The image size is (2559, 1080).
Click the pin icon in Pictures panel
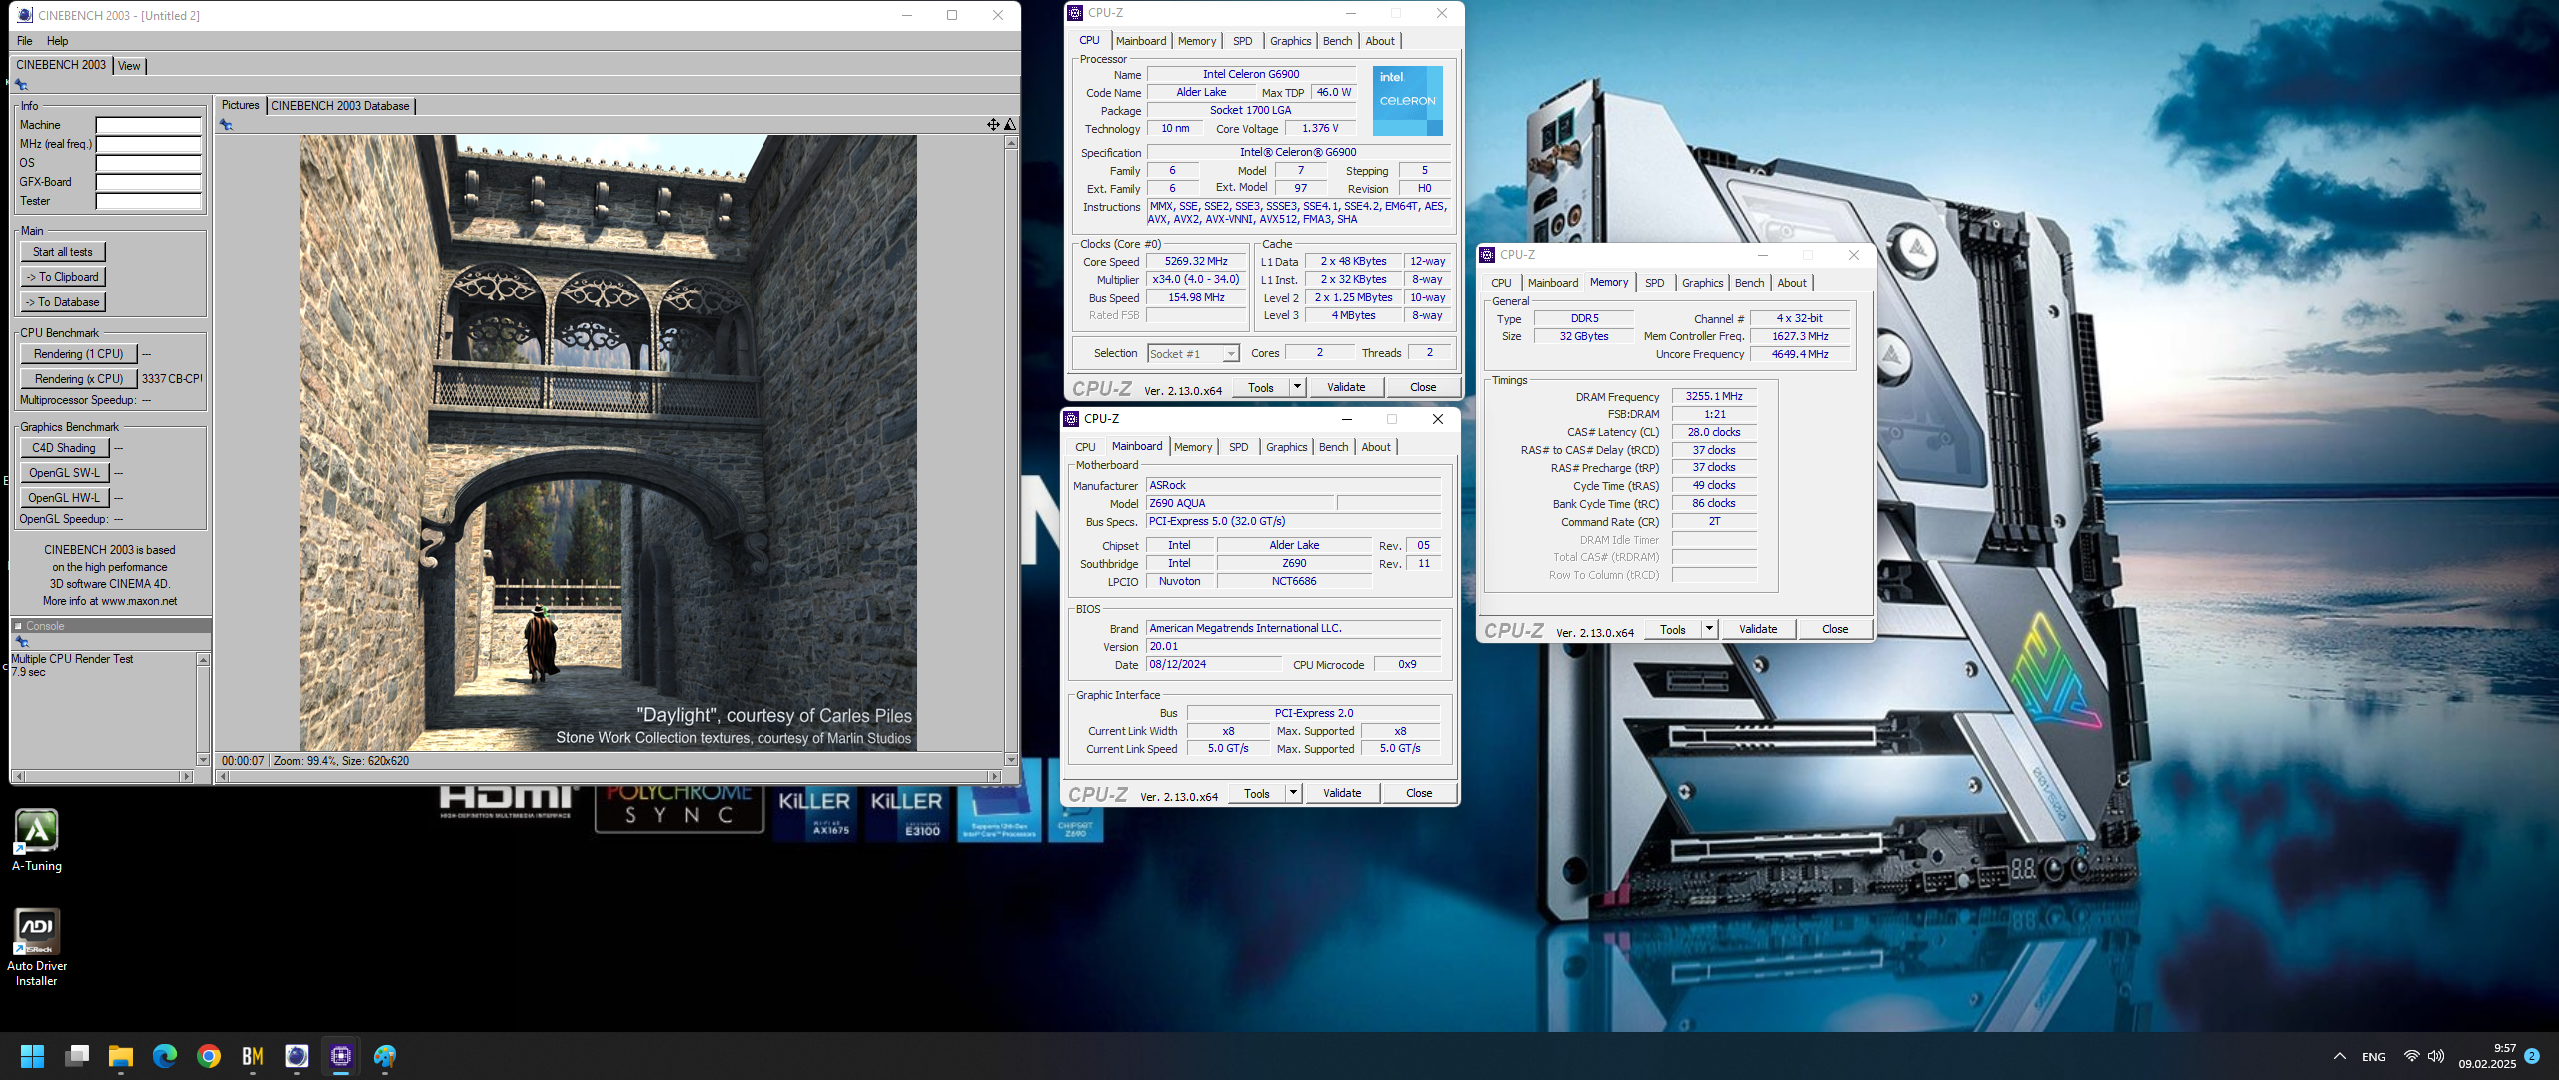[226, 125]
